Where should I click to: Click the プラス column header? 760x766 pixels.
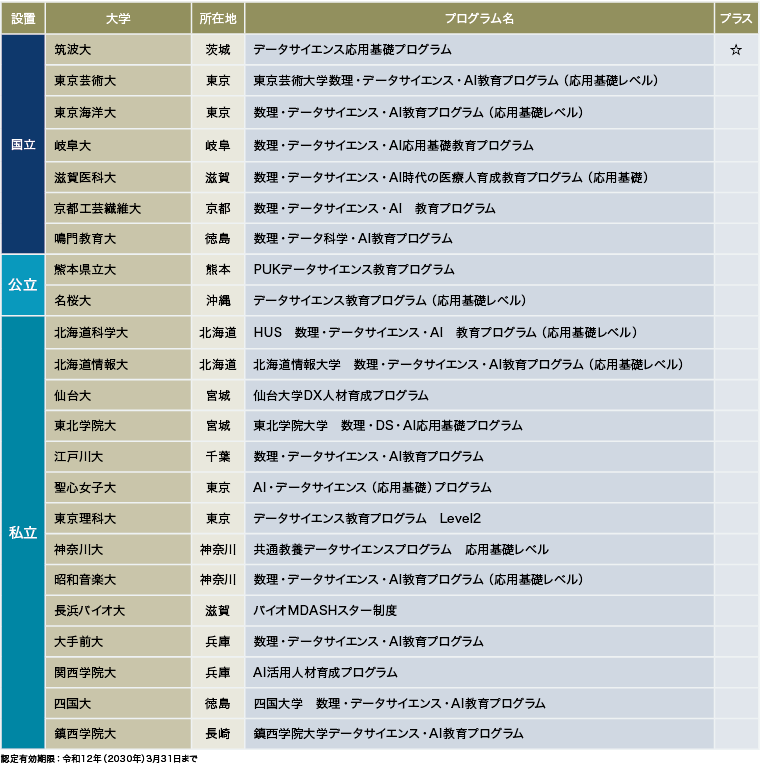(x=736, y=19)
